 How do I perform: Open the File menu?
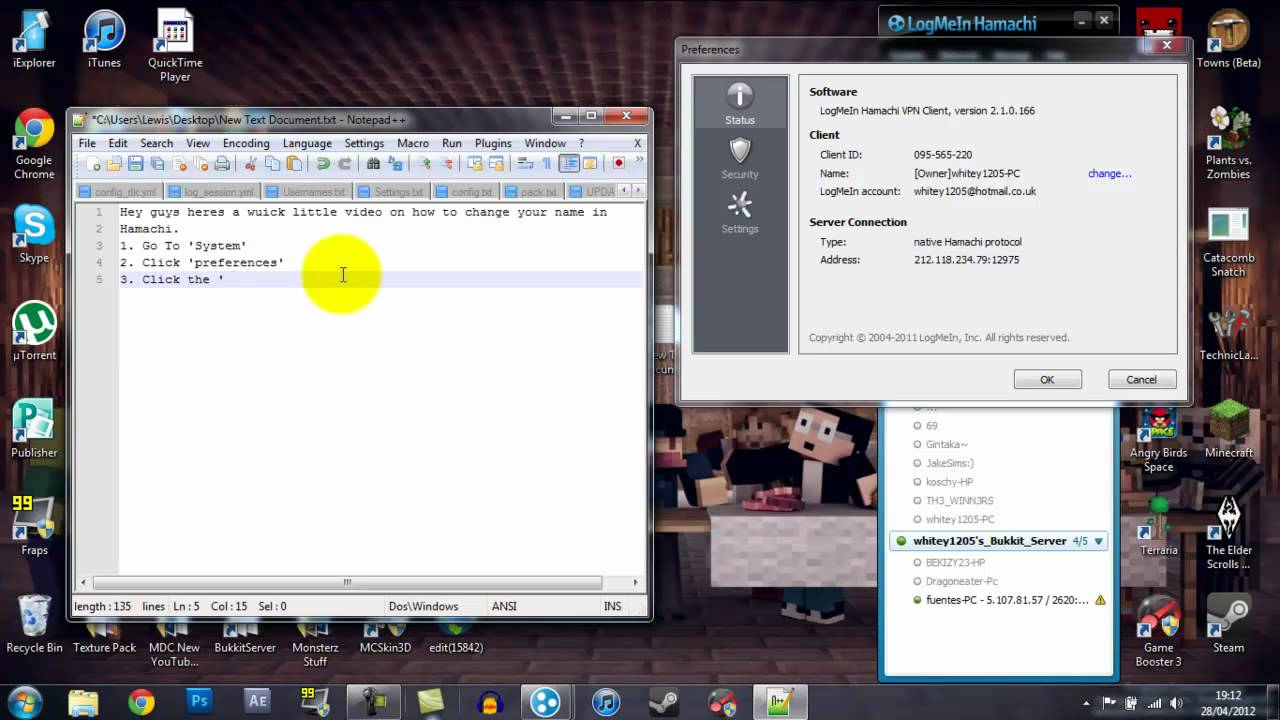[88, 143]
